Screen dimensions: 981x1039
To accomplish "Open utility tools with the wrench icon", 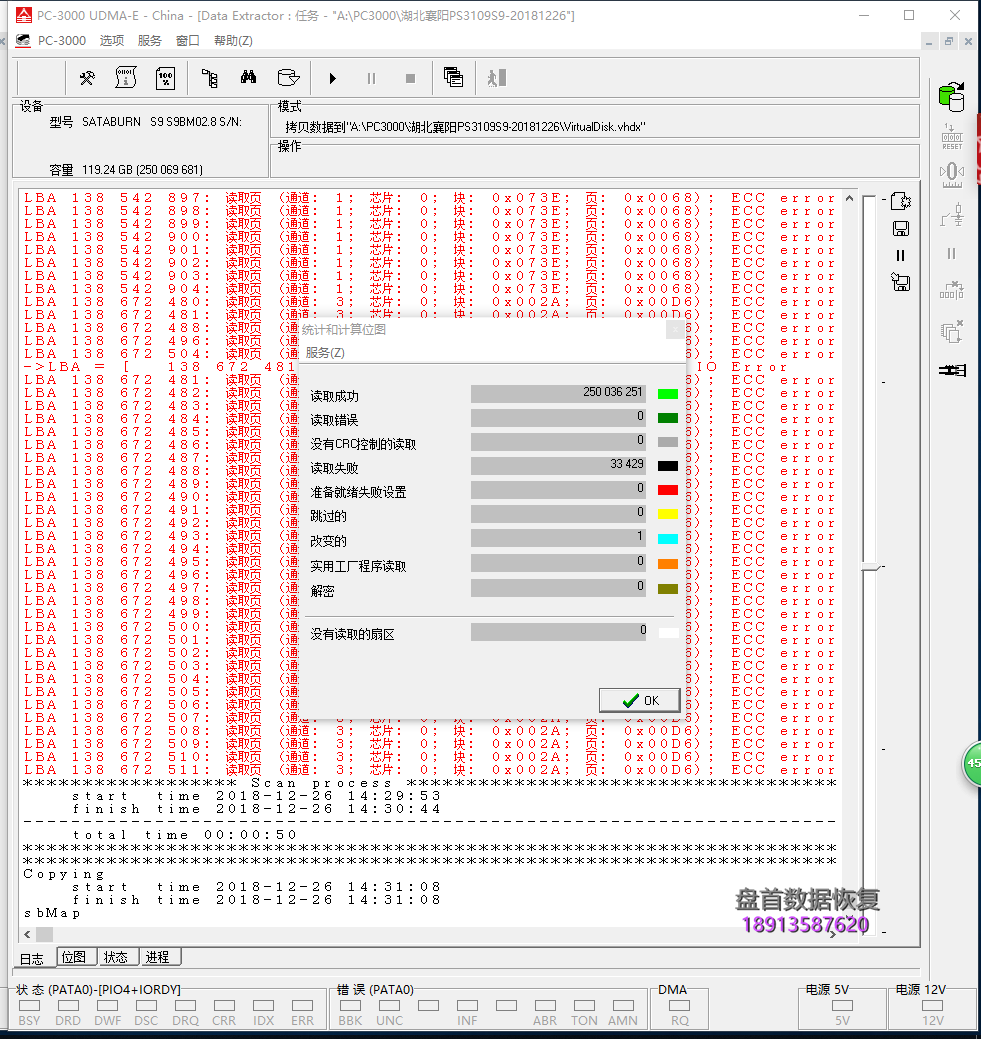I will coord(87,78).
